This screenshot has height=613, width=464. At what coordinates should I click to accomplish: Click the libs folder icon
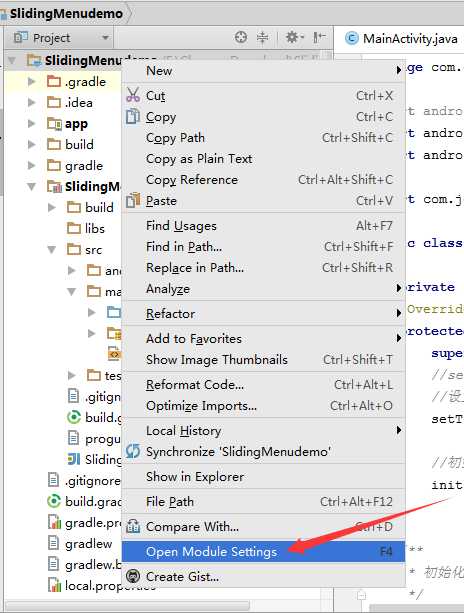74,228
